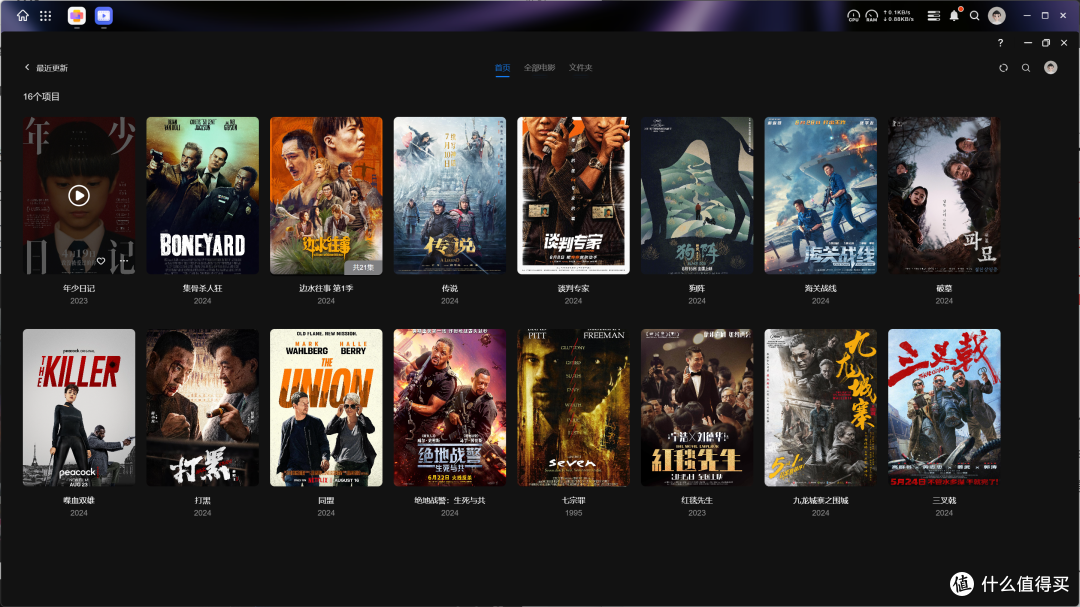Viewport: 1080px width, 607px height.
Task: Click the title 喋血双雄
Action: click(79, 501)
